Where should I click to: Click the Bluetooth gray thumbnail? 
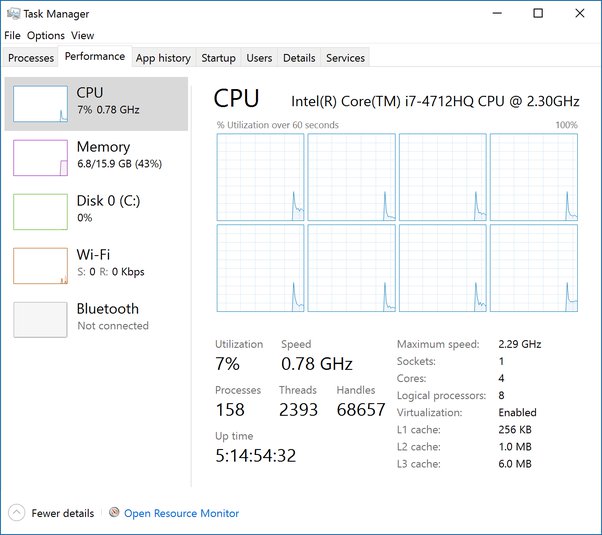[x=40, y=320]
